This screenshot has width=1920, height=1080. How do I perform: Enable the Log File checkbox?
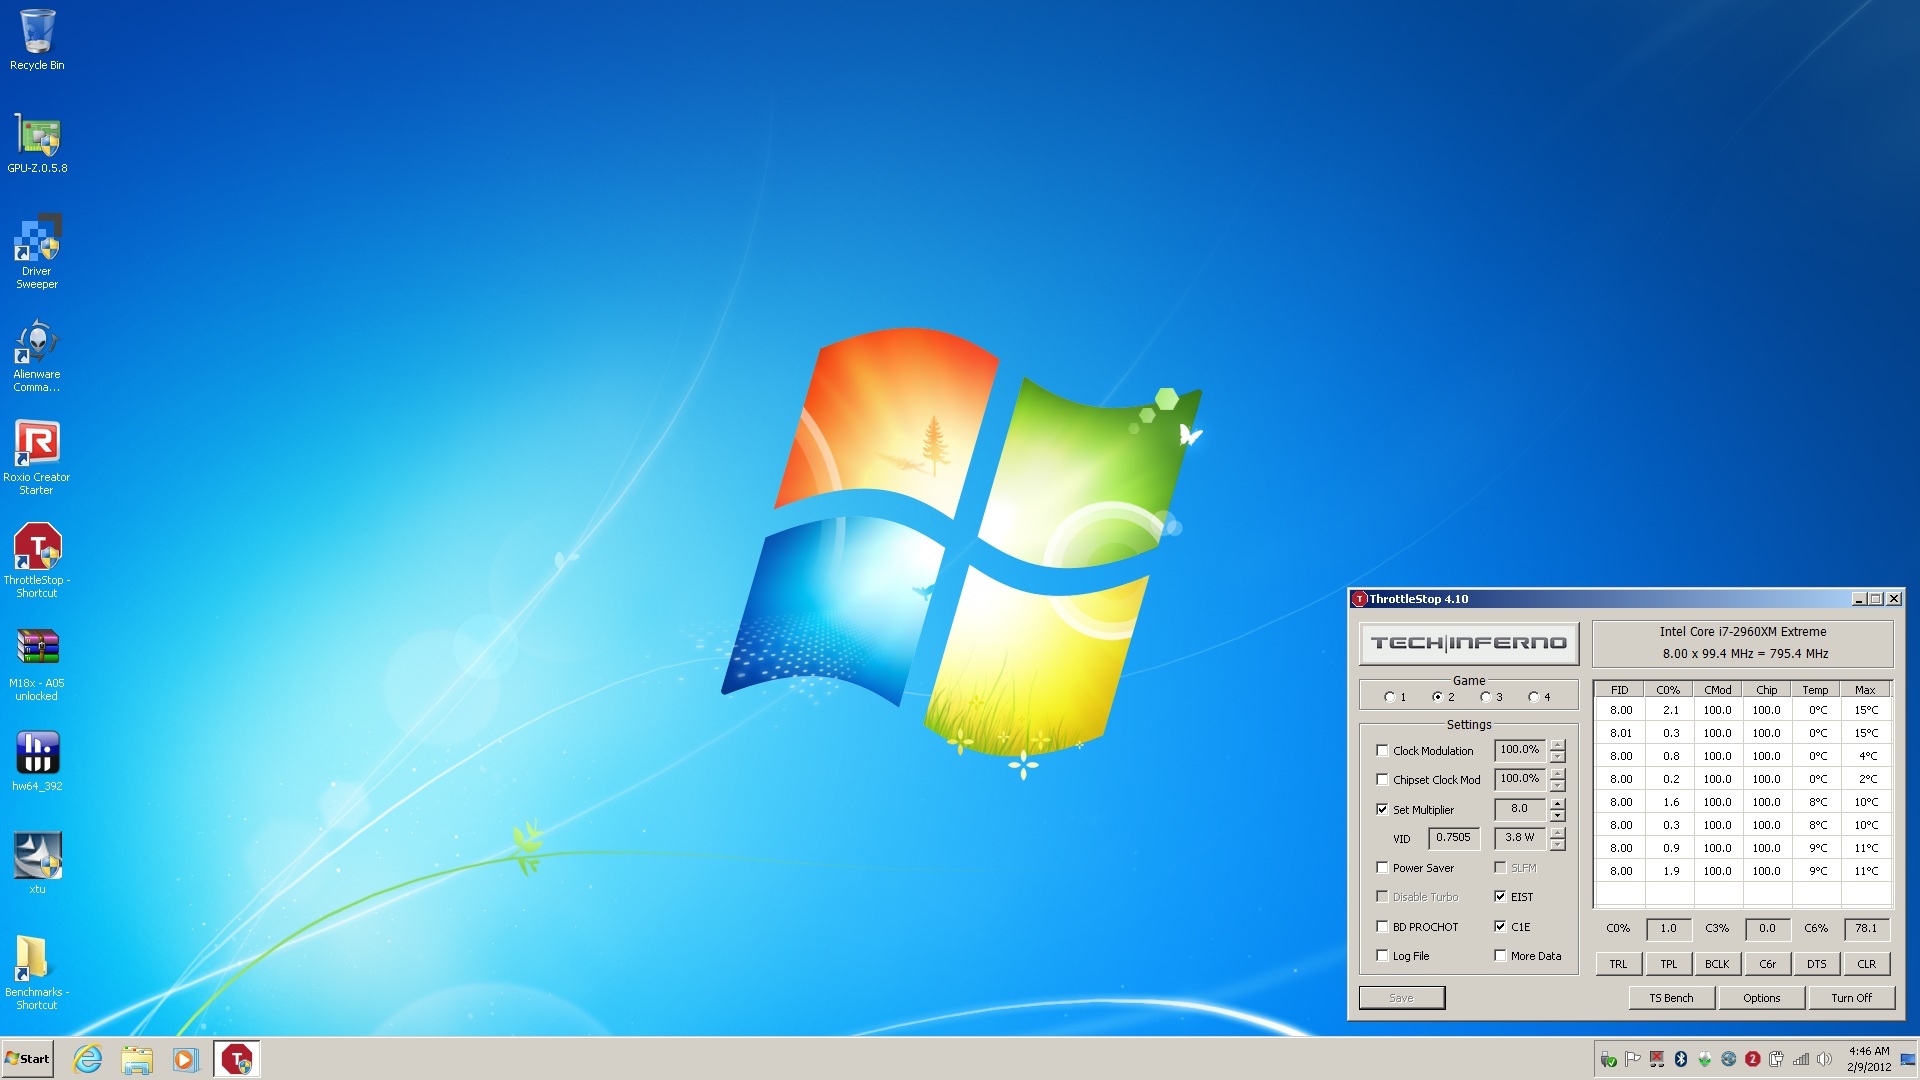tap(1382, 955)
